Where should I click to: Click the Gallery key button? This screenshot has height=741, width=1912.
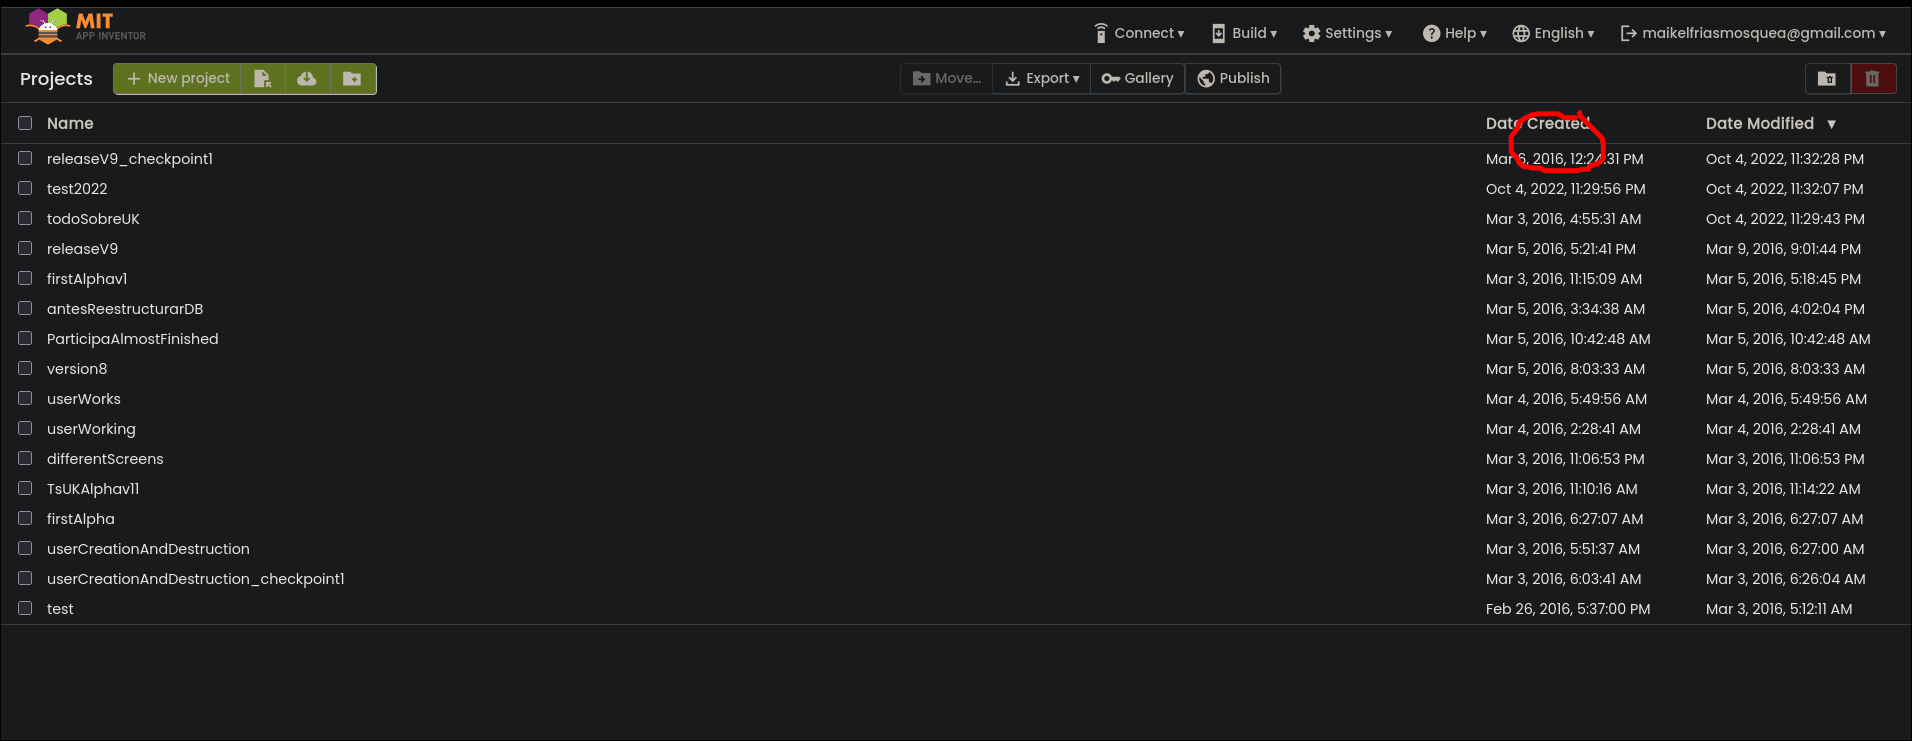coord(1137,78)
